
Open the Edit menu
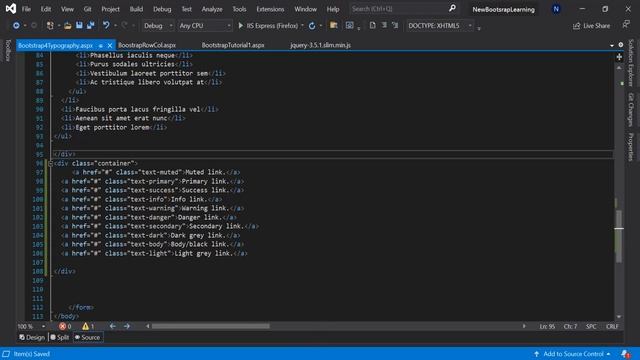pyautogui.click(x=46, y=9)
